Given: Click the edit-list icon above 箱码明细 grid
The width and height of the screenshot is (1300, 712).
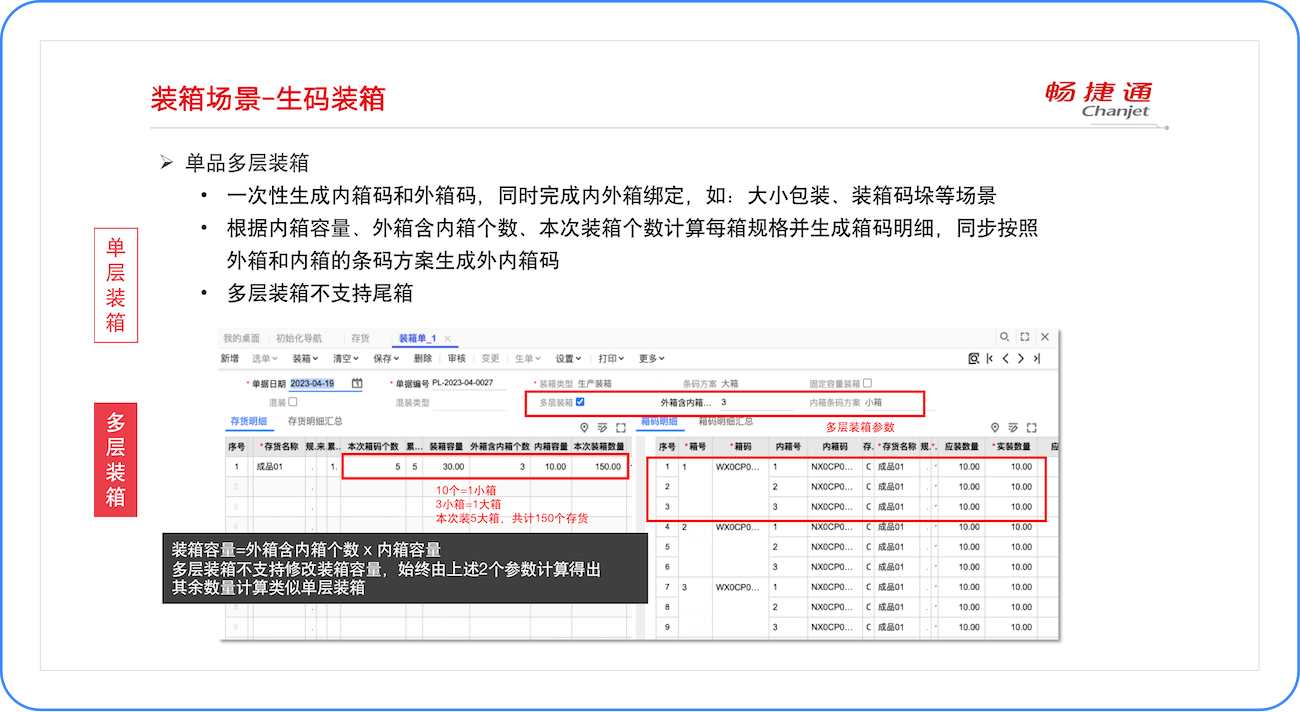Looking at the screenshot, I should 1013,427.
